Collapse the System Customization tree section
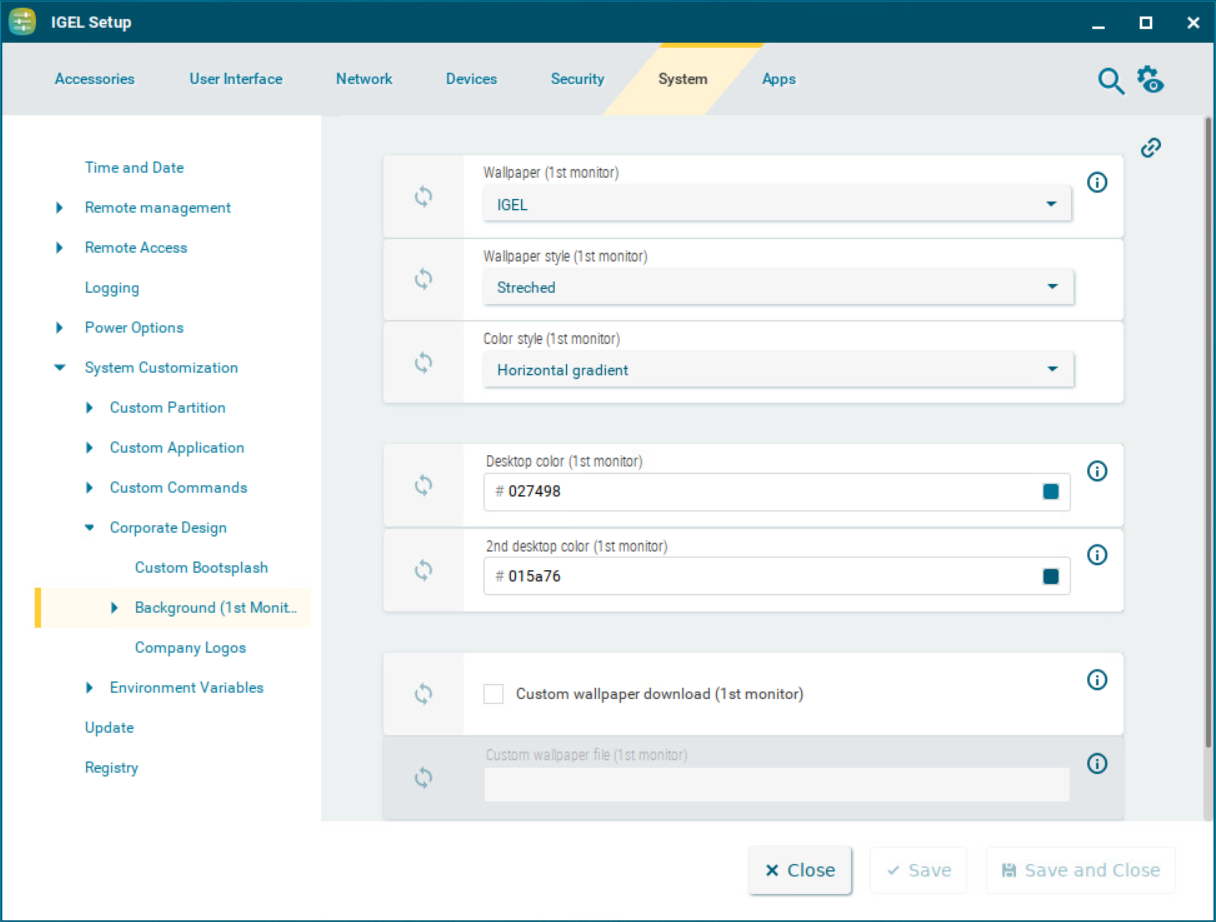The image size is (1216, 922). (58, 367)
